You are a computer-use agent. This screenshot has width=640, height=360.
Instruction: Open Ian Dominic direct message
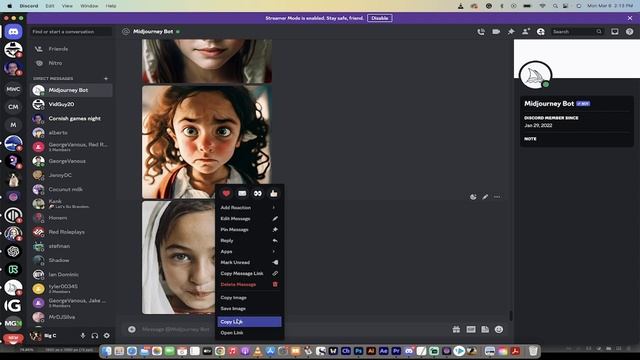(71, 275)
